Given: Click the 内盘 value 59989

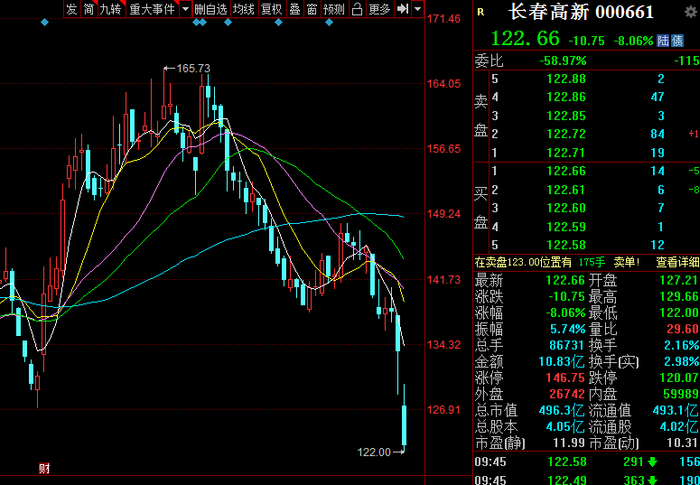Looking at the screenshot, I should coord(679,394).
